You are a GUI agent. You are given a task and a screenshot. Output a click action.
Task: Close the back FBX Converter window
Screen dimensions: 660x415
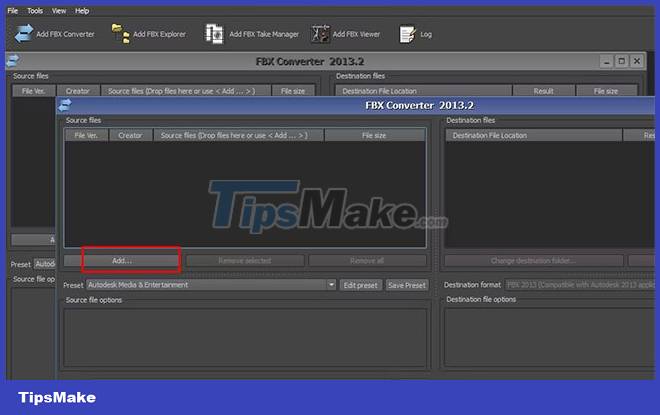pyautogui.click(x=637, y=61)
